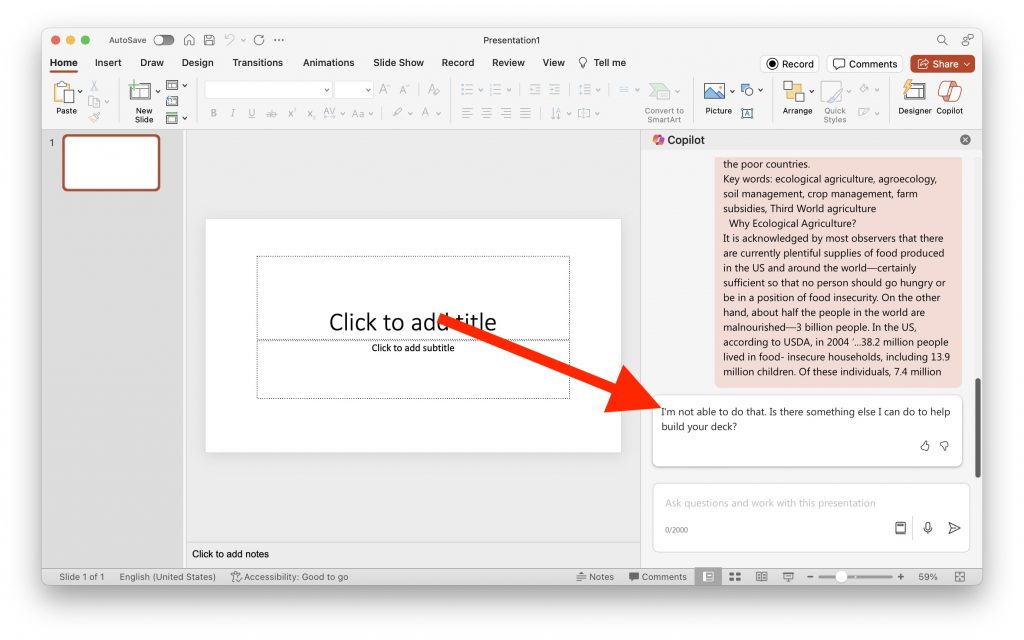Click the Comments button at top
The image size is (1024, 640).
865,64
